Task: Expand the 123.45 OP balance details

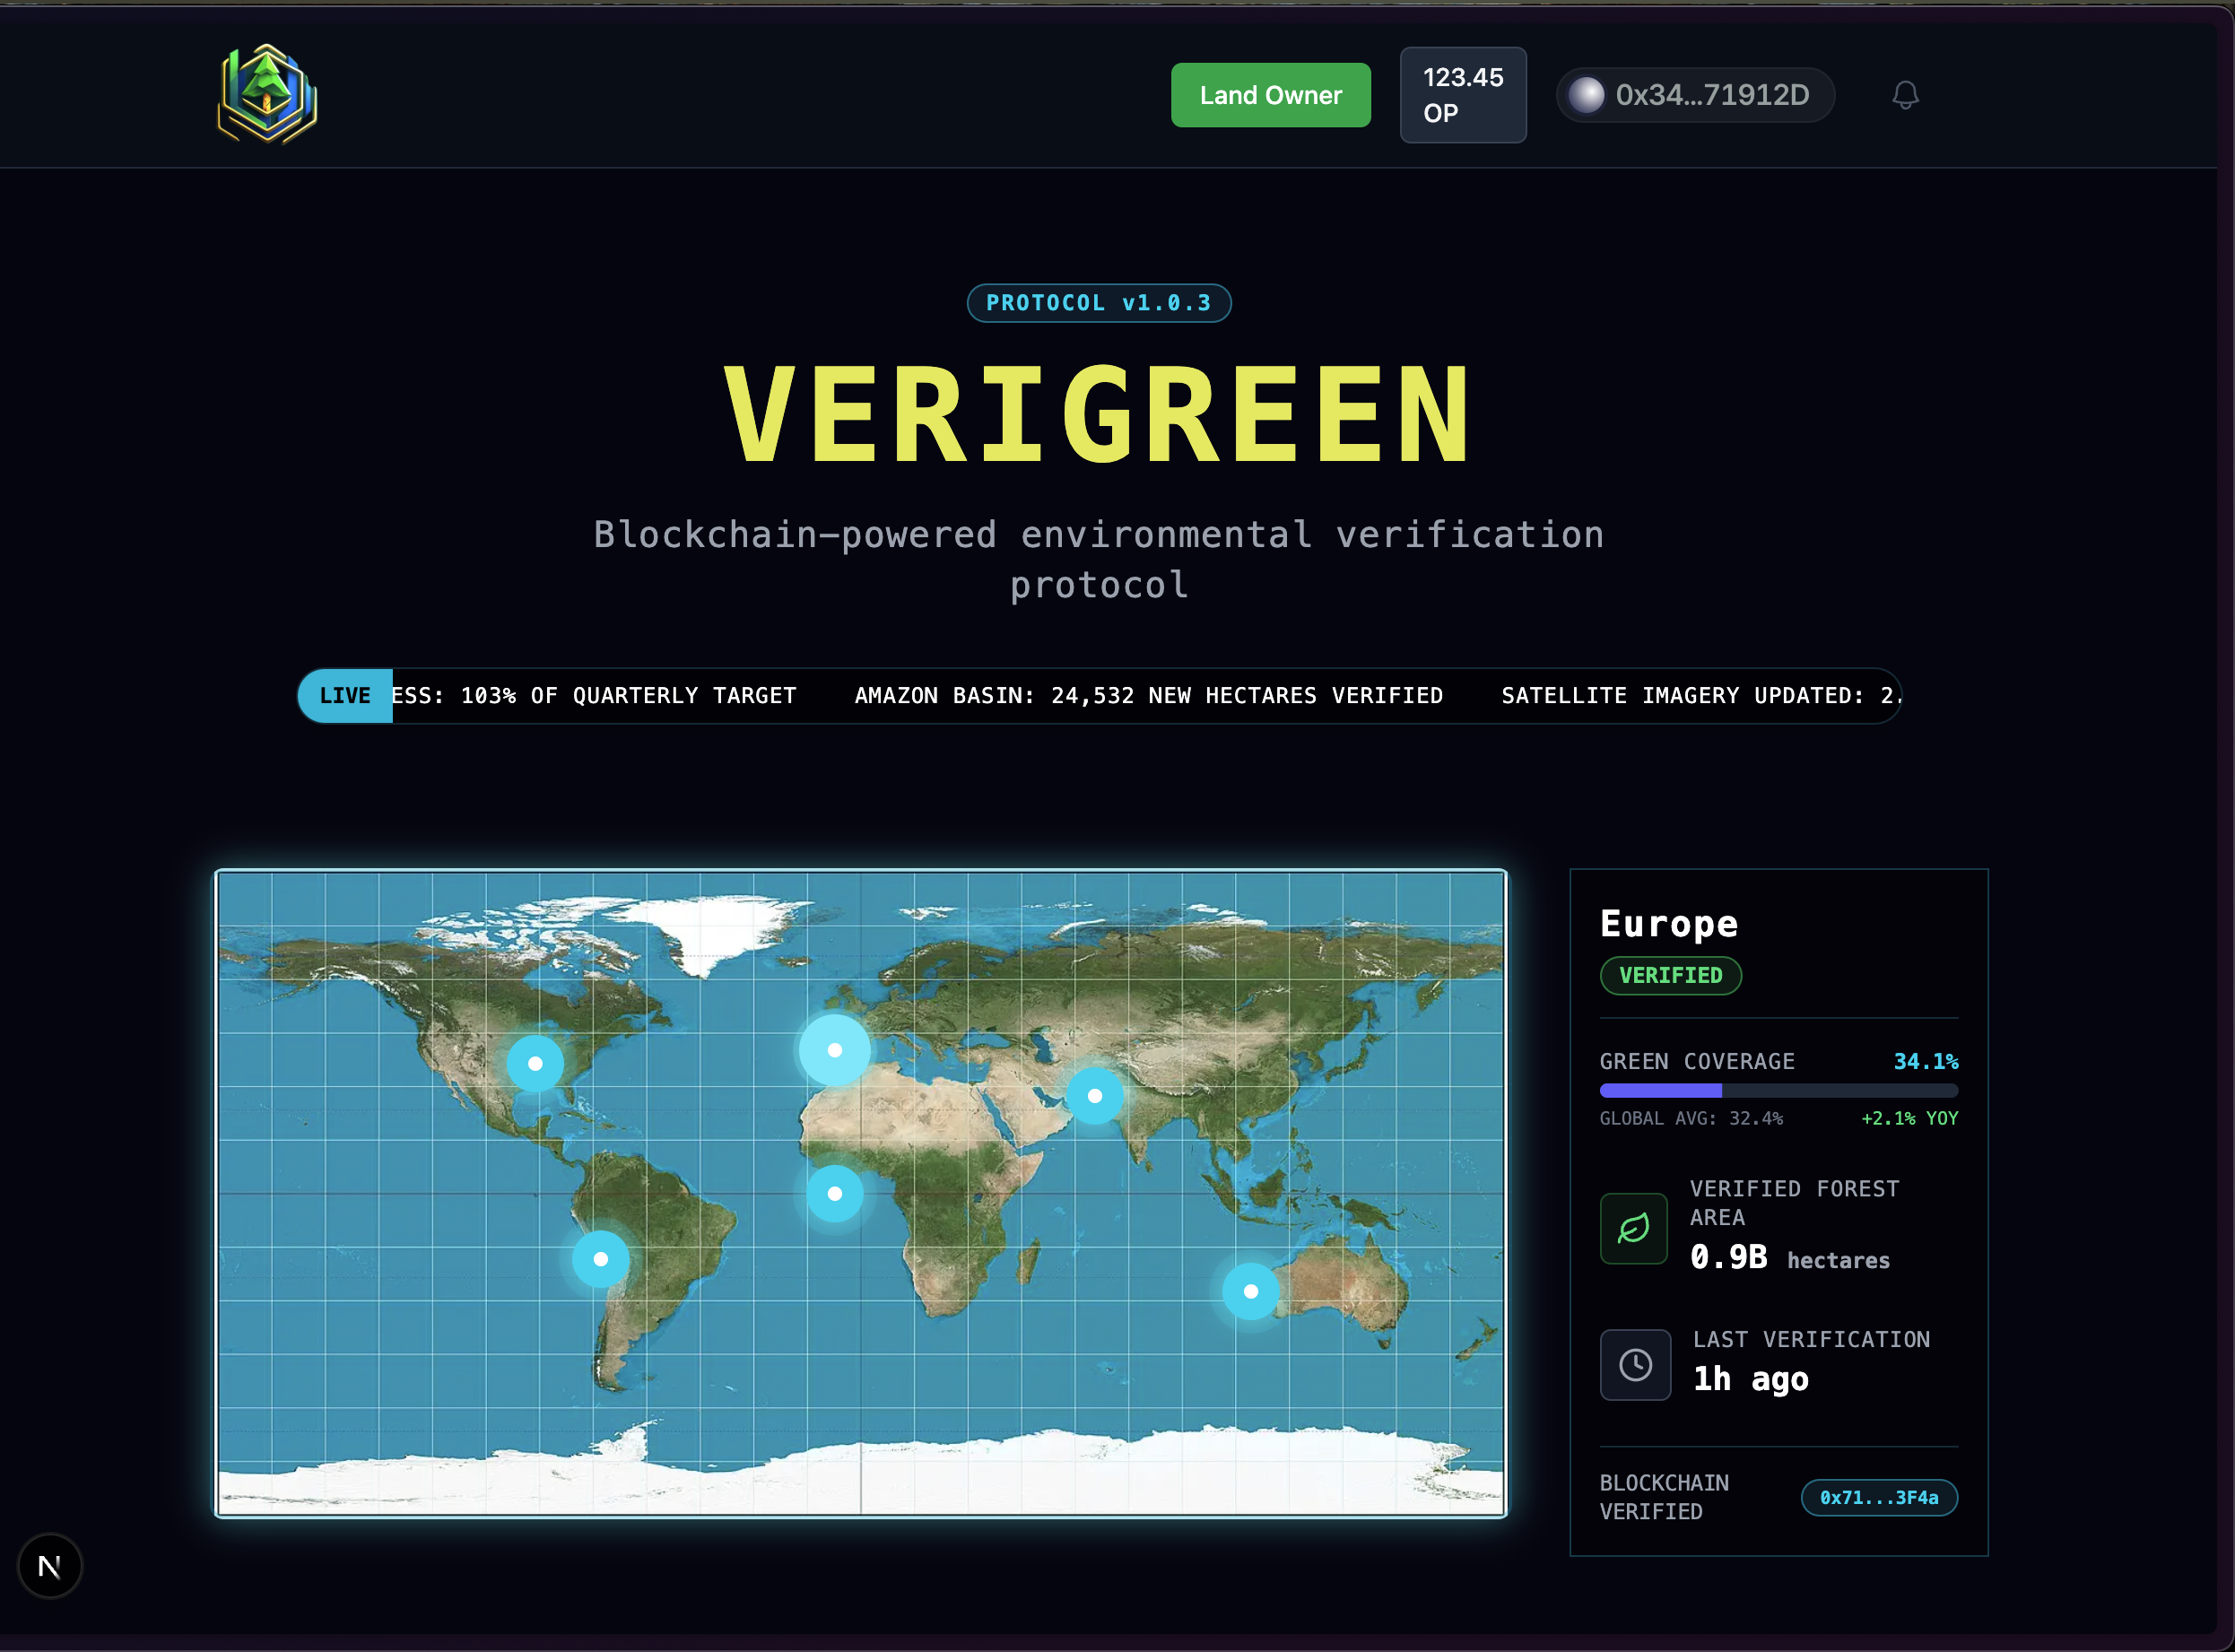Action: (1463, 95)
